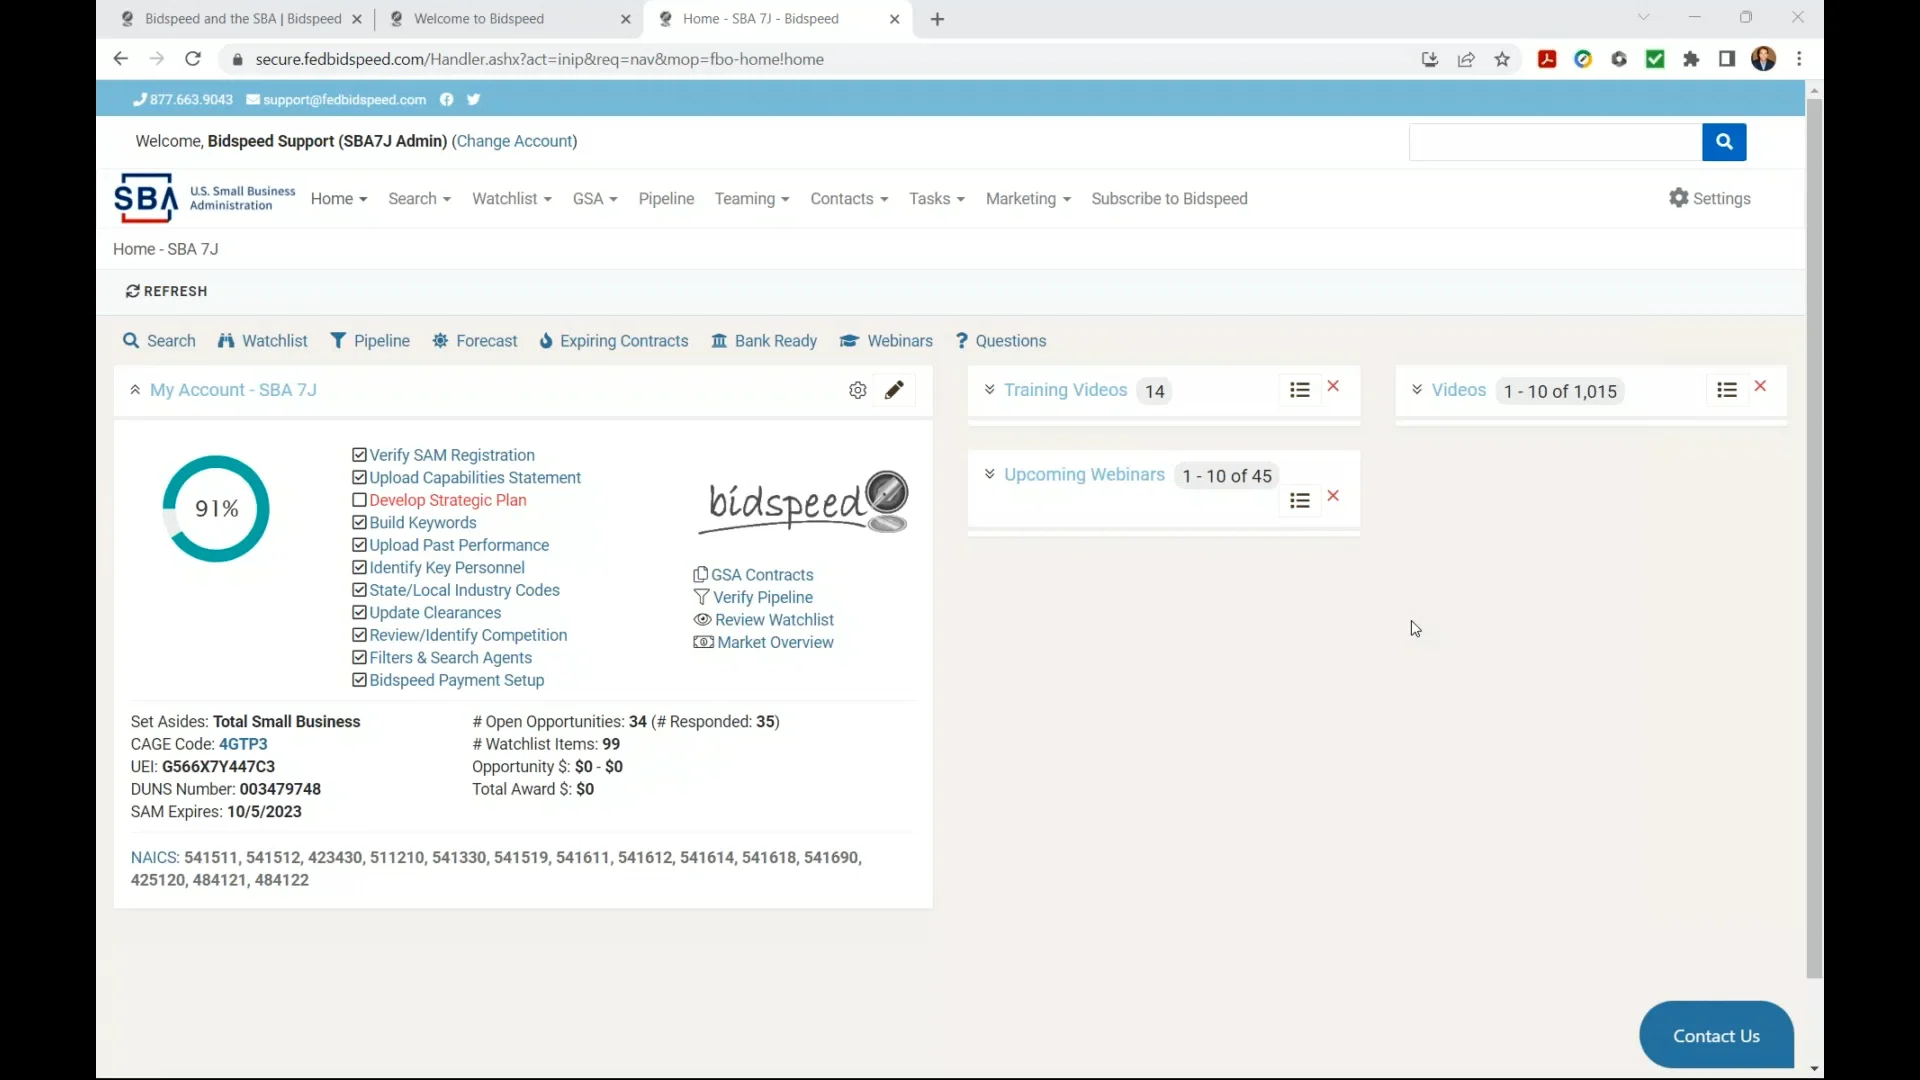Click the edit pencil on My Account panel

coord(895,390)
